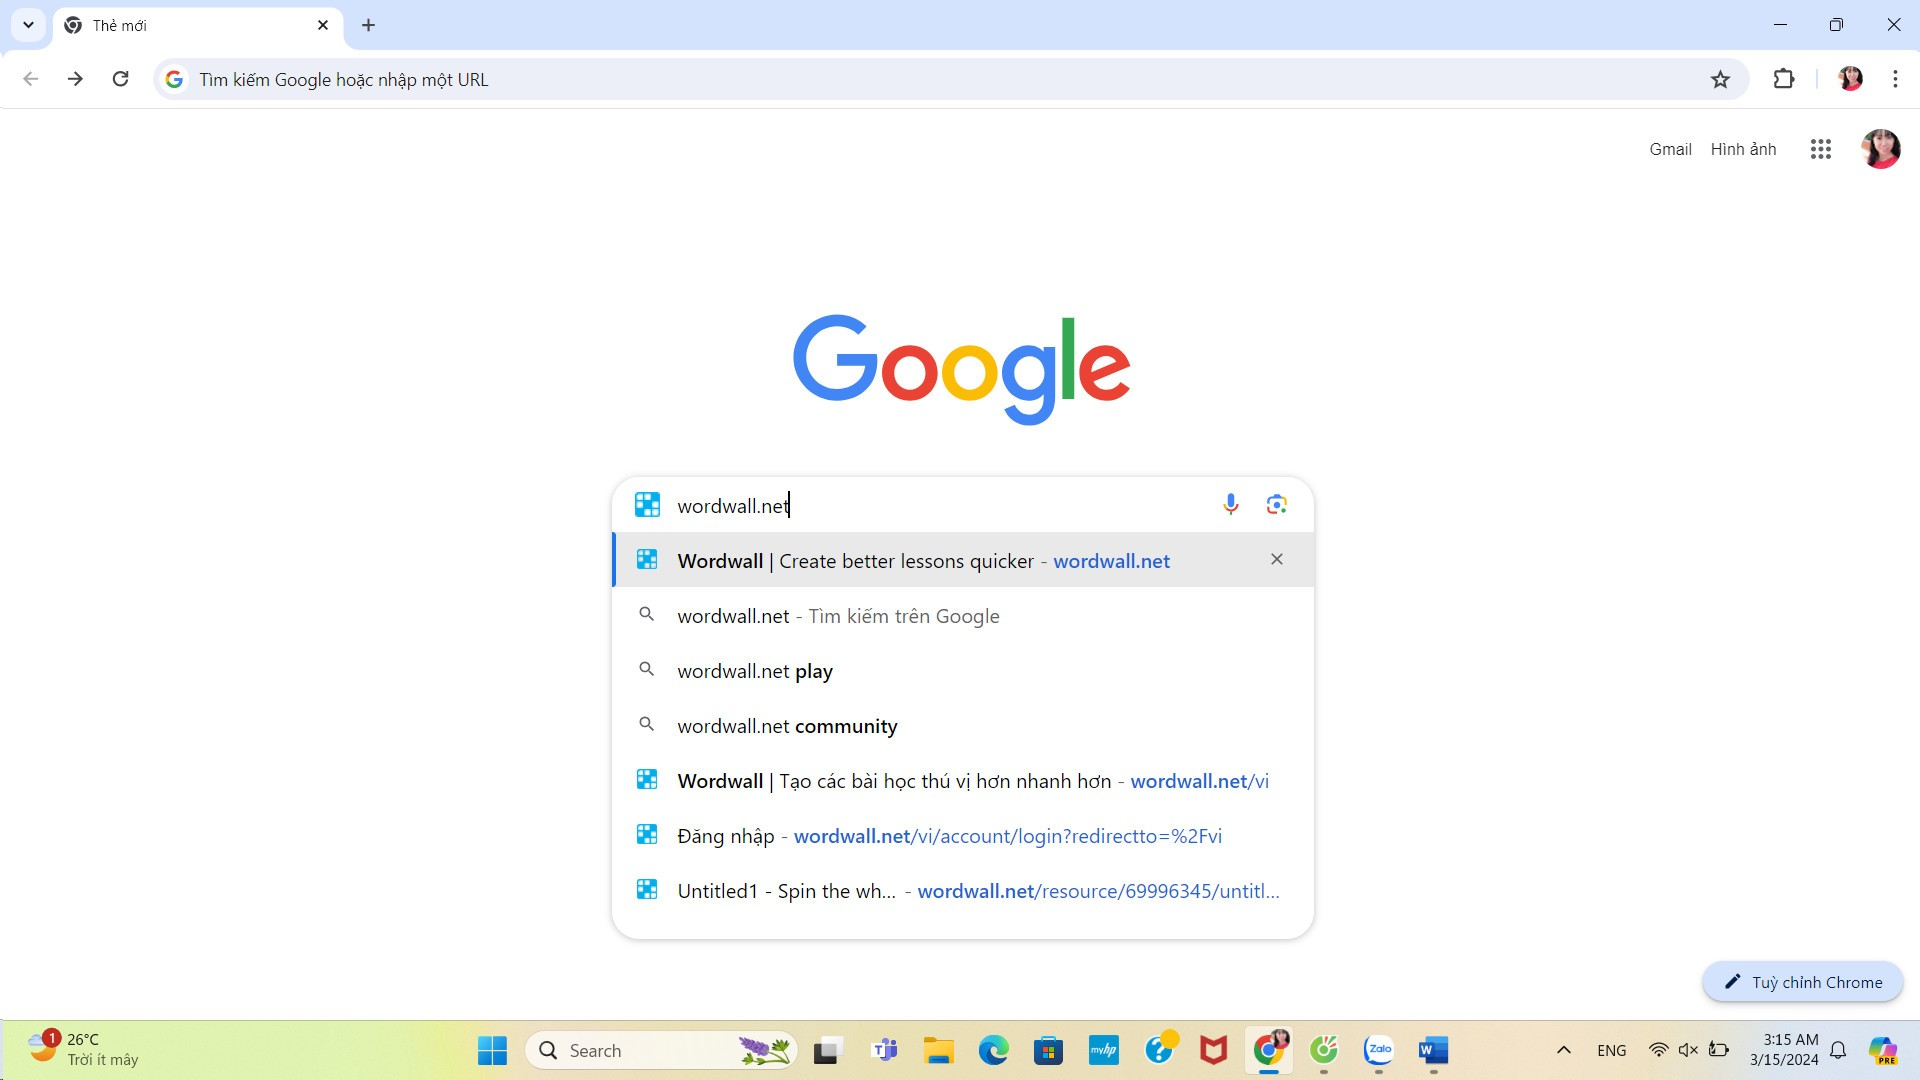Select the 'wordwall.net play' suggestion
The image size is (1920, 1080).
coord(963,671)
